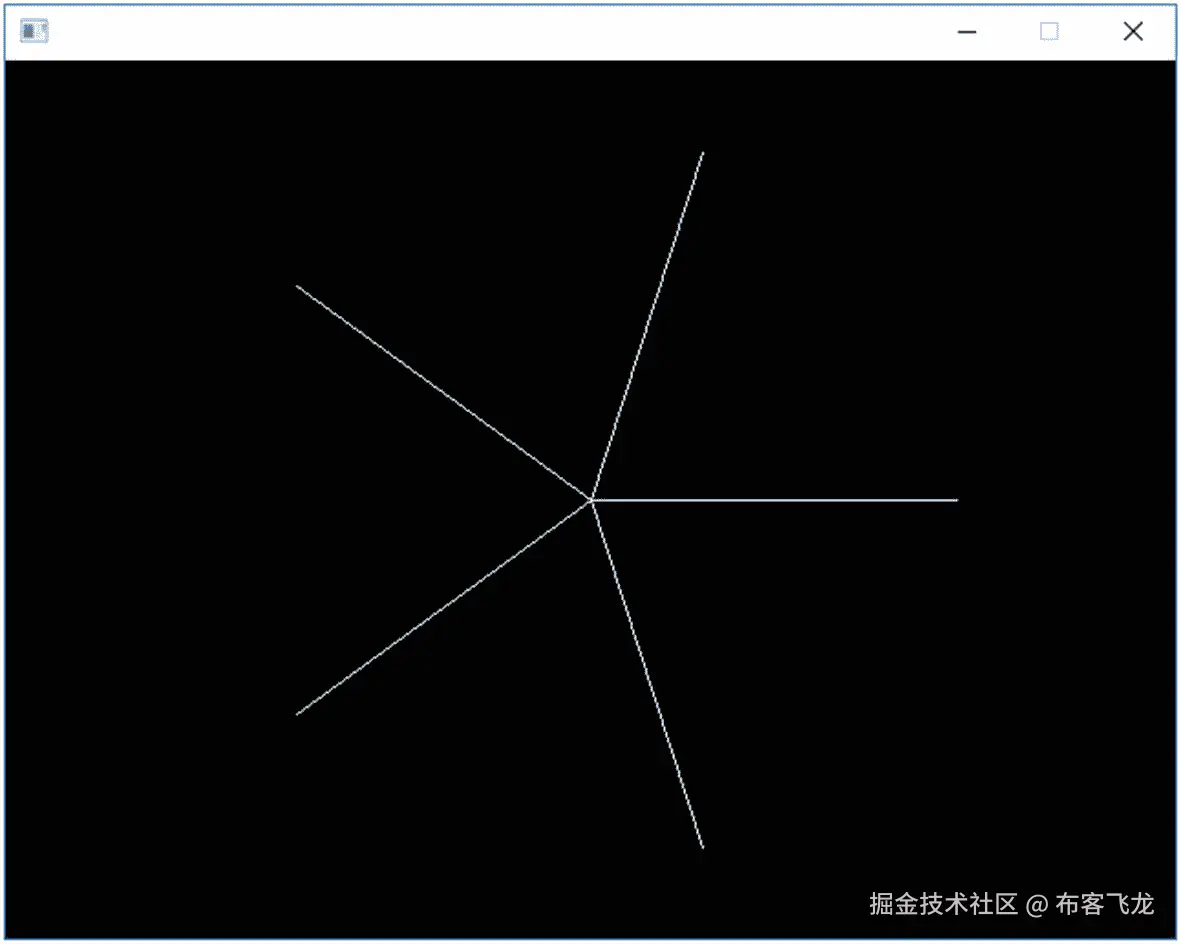This screenshot has height=944, width=1181.
Task: Click the rightmost endpoint of the horizontal line
Action: point(955,499)
